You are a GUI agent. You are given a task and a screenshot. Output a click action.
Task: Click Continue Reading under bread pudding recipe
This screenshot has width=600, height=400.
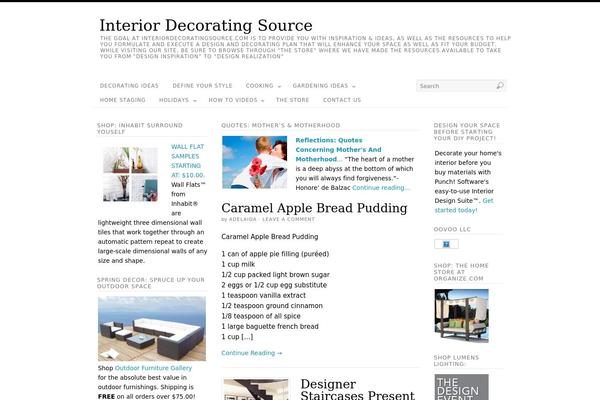pos(252,353)
